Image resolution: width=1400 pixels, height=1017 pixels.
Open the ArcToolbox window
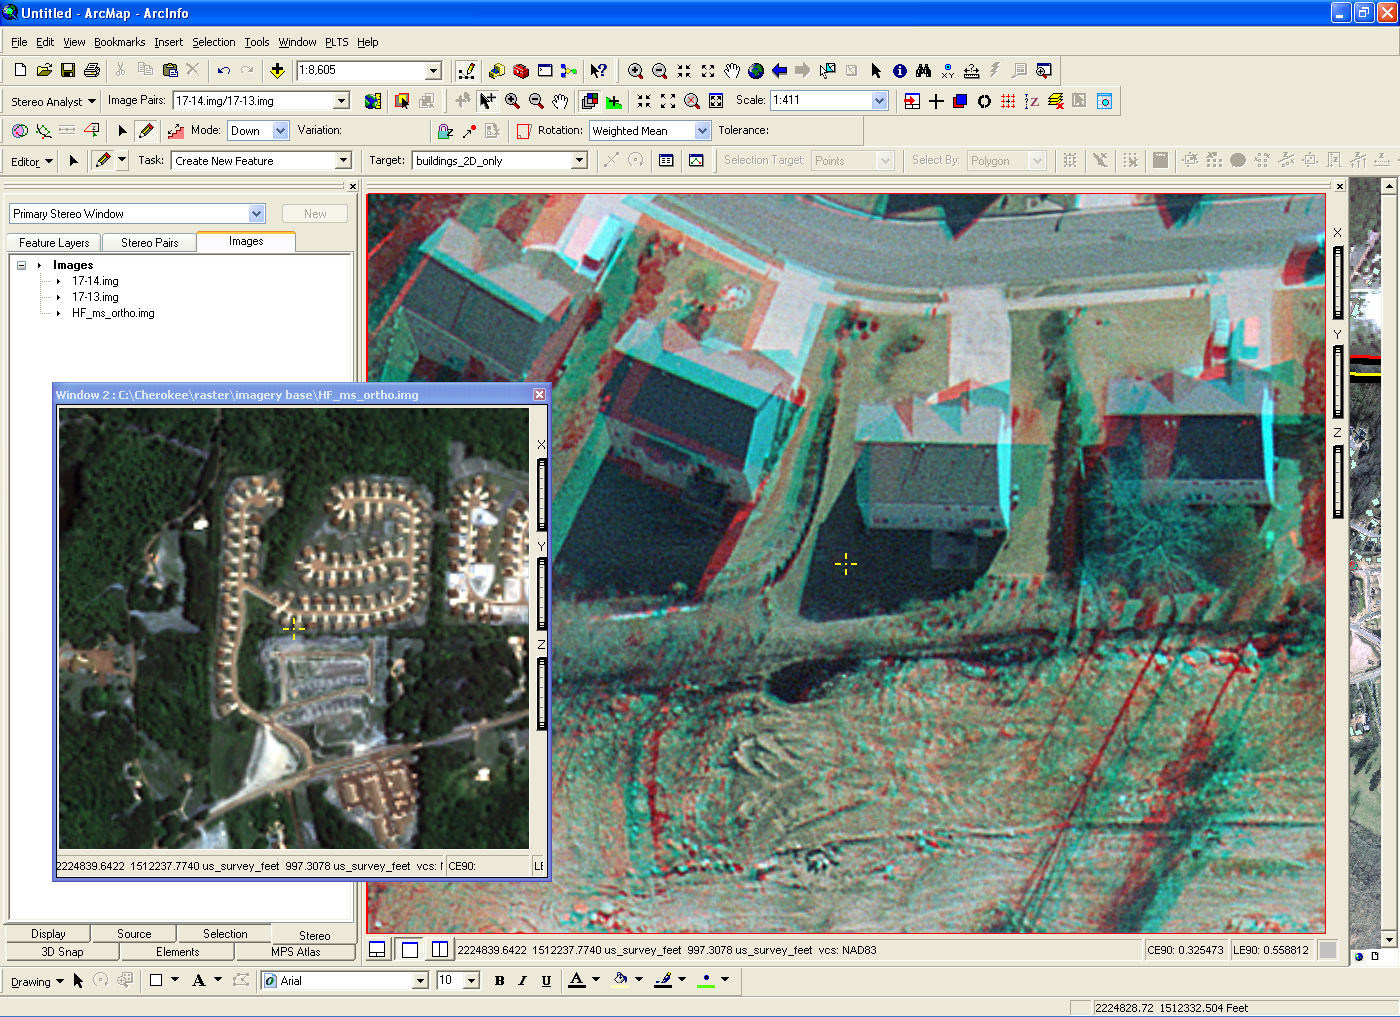[x=520, y=71]
